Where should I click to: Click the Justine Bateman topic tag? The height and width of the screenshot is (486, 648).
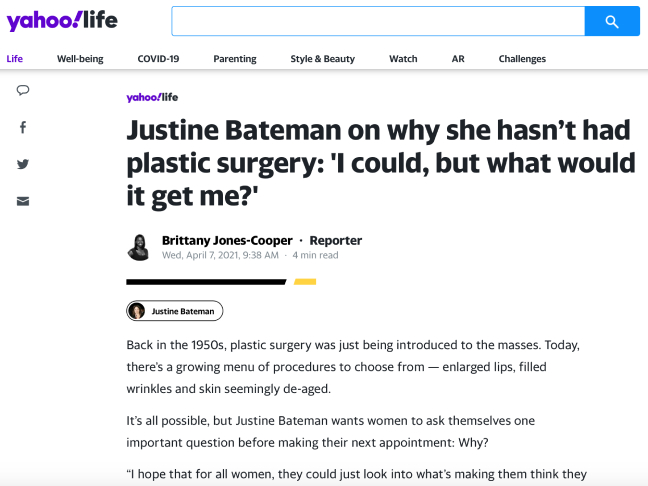pos(175,311)
